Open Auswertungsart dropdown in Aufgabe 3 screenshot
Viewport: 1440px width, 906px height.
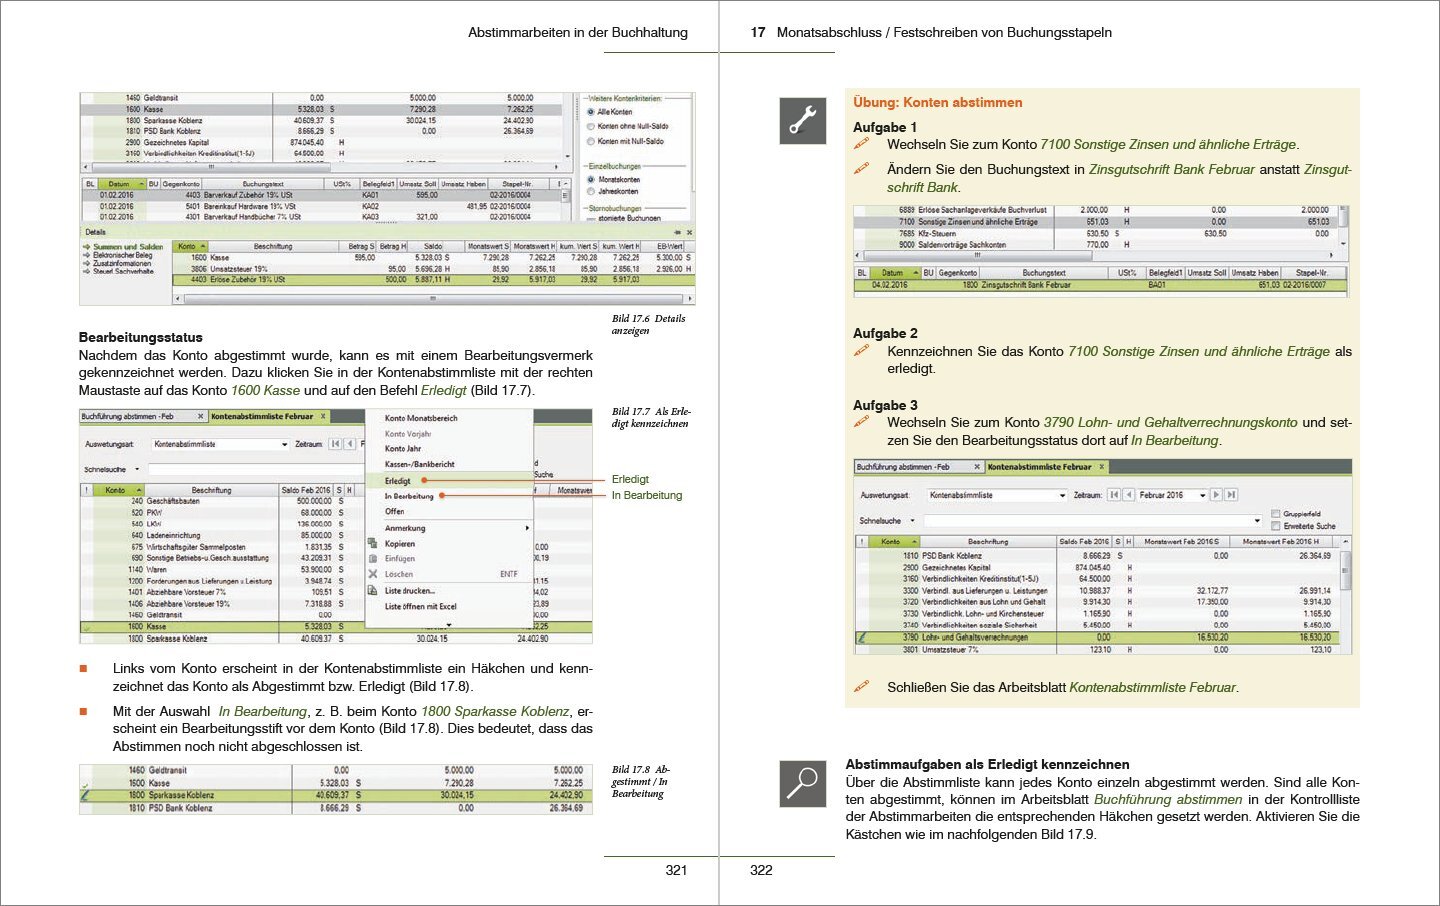[x=1062, y=495]
